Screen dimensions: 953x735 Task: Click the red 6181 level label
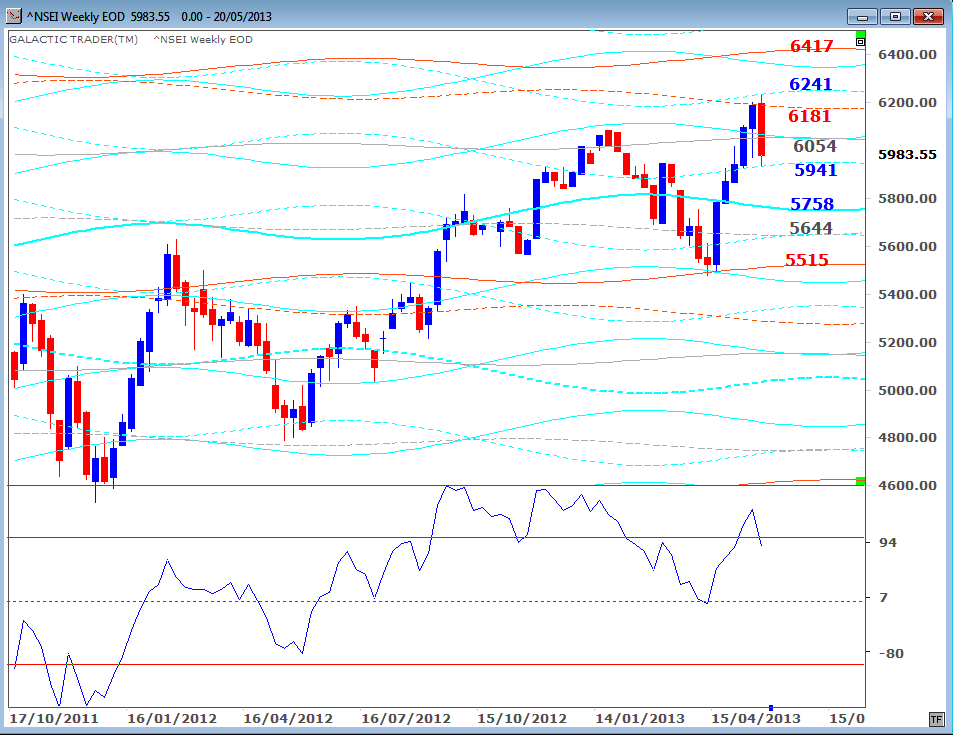coord(809,116)
